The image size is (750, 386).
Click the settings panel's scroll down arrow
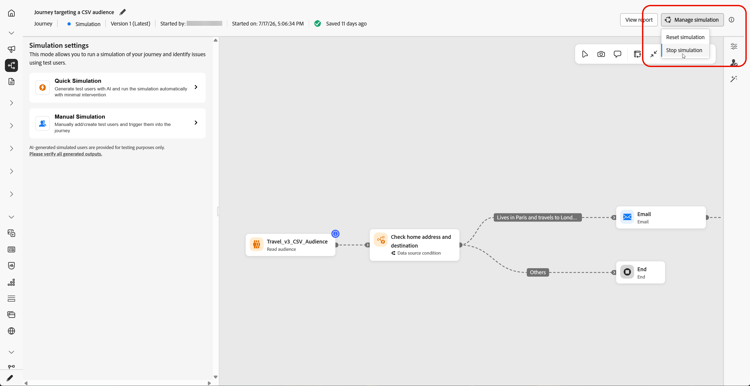tap(215, 377)
